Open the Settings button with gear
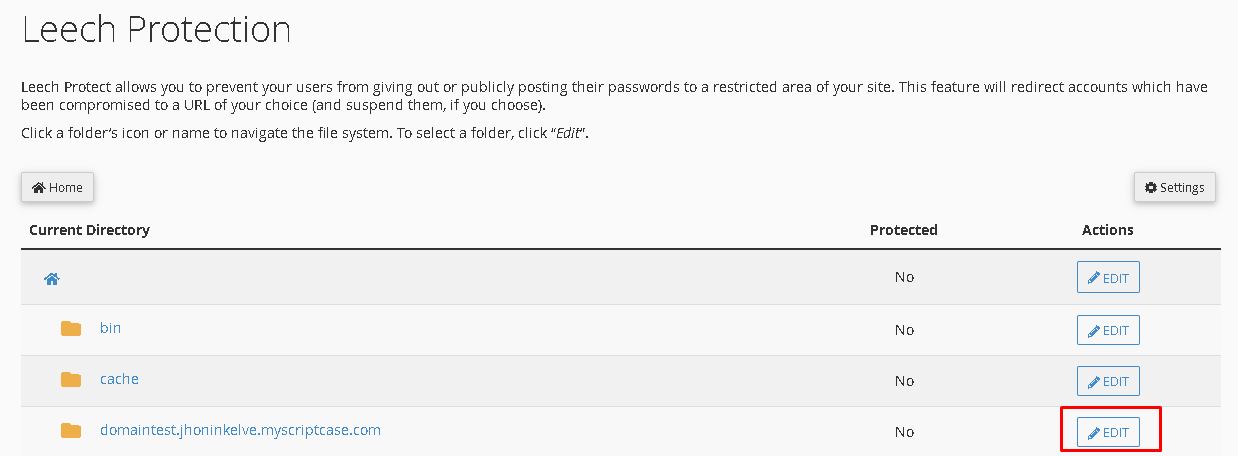 click(1174, 187)
